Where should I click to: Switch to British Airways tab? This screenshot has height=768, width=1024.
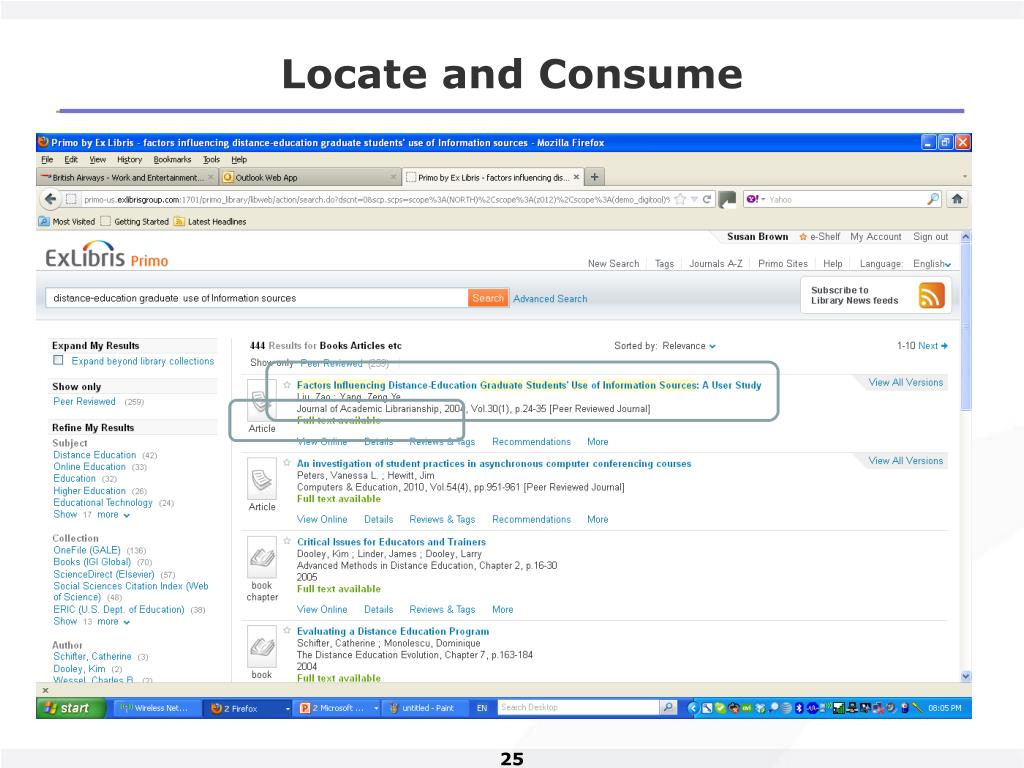[x=127, y=177]
